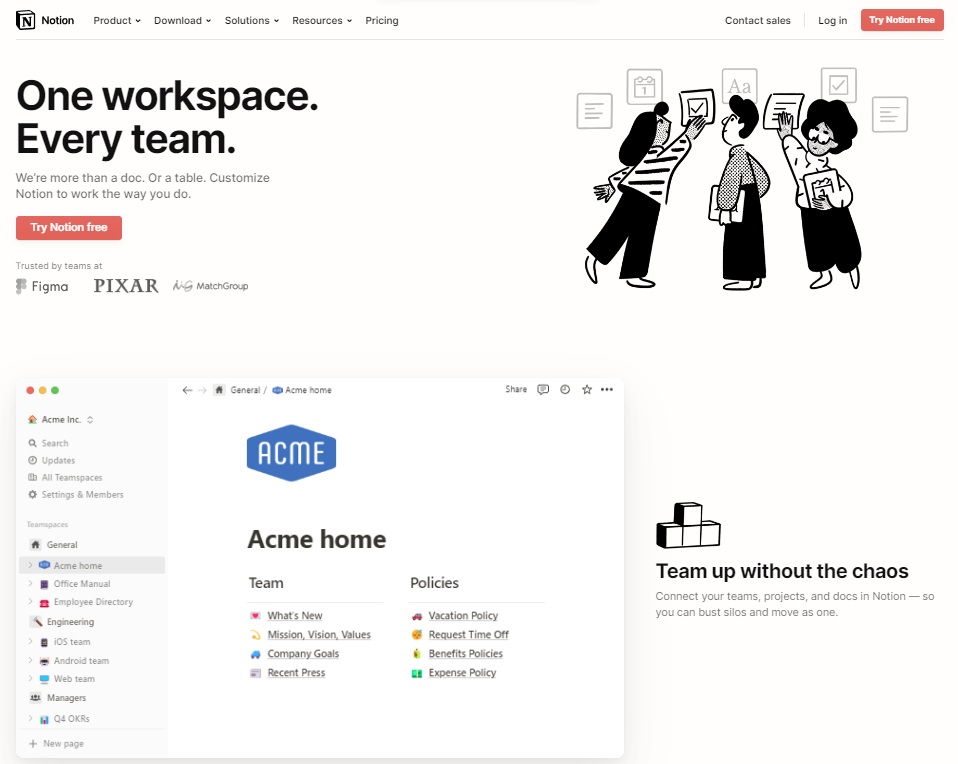Expand the Solutions menu
The height and width of the screenshot is (764, 958).
[252, 20]
